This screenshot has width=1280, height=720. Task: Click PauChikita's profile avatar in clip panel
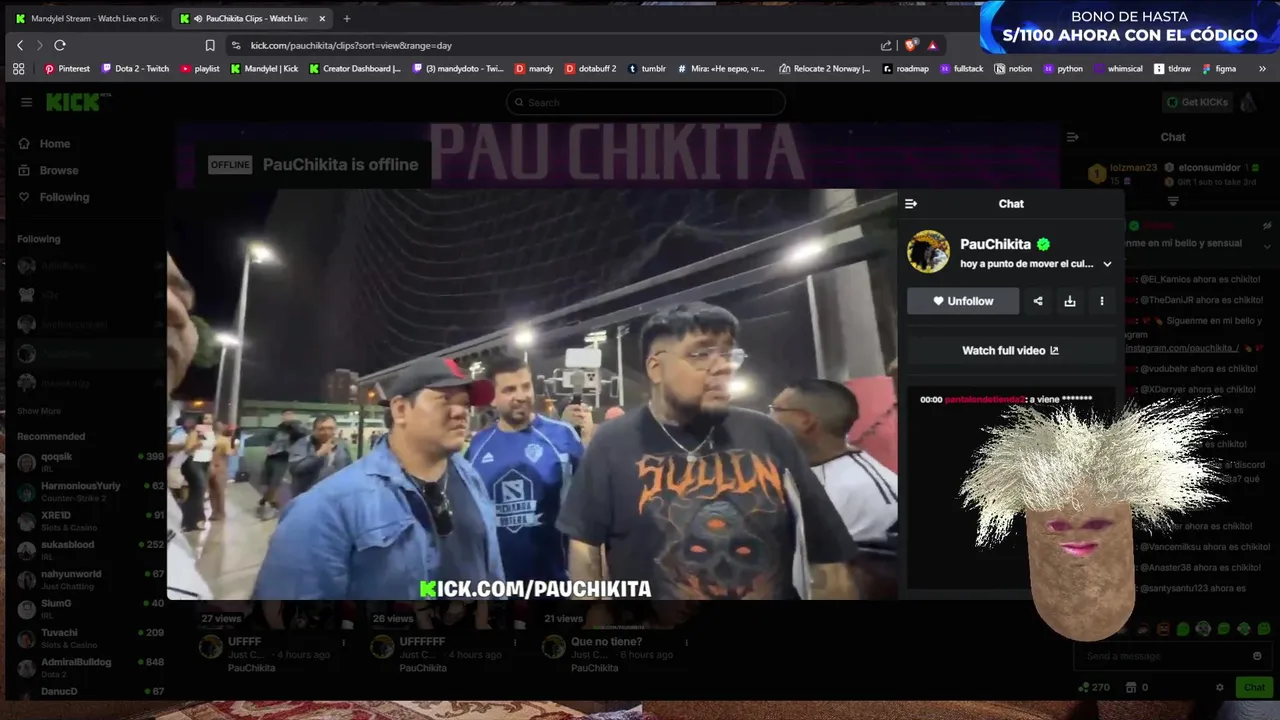pos(928,252)
